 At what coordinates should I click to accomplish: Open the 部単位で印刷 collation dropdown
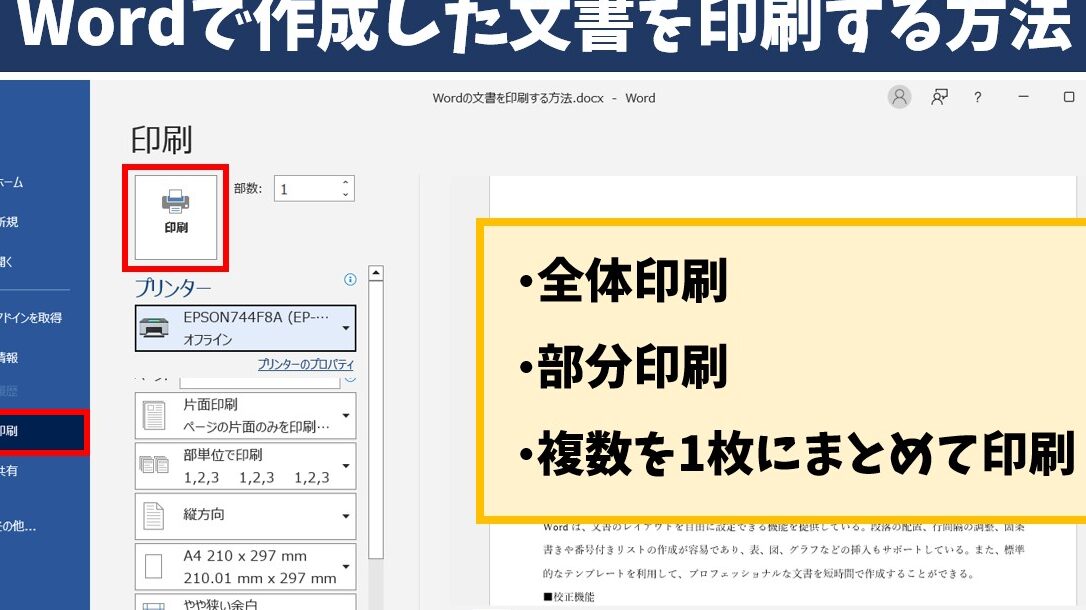click(246, 466)
